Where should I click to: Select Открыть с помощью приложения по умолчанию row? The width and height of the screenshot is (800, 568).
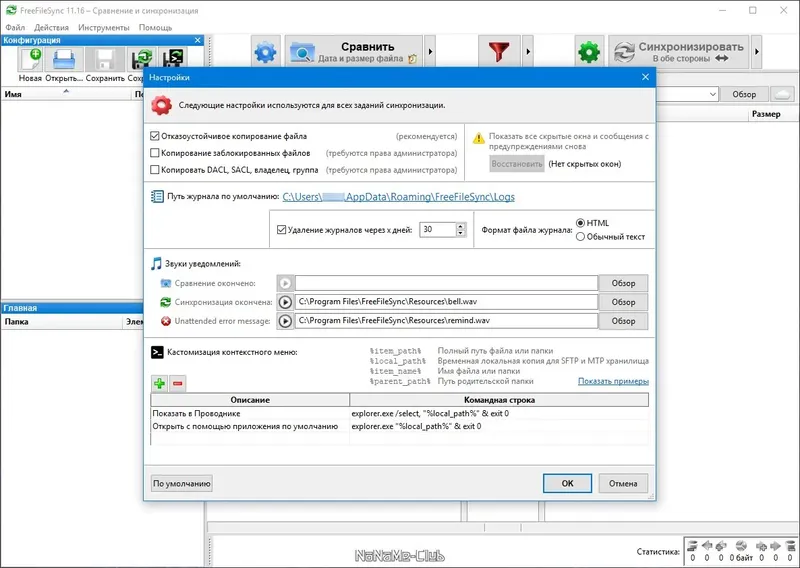click(x=399, y=426)
